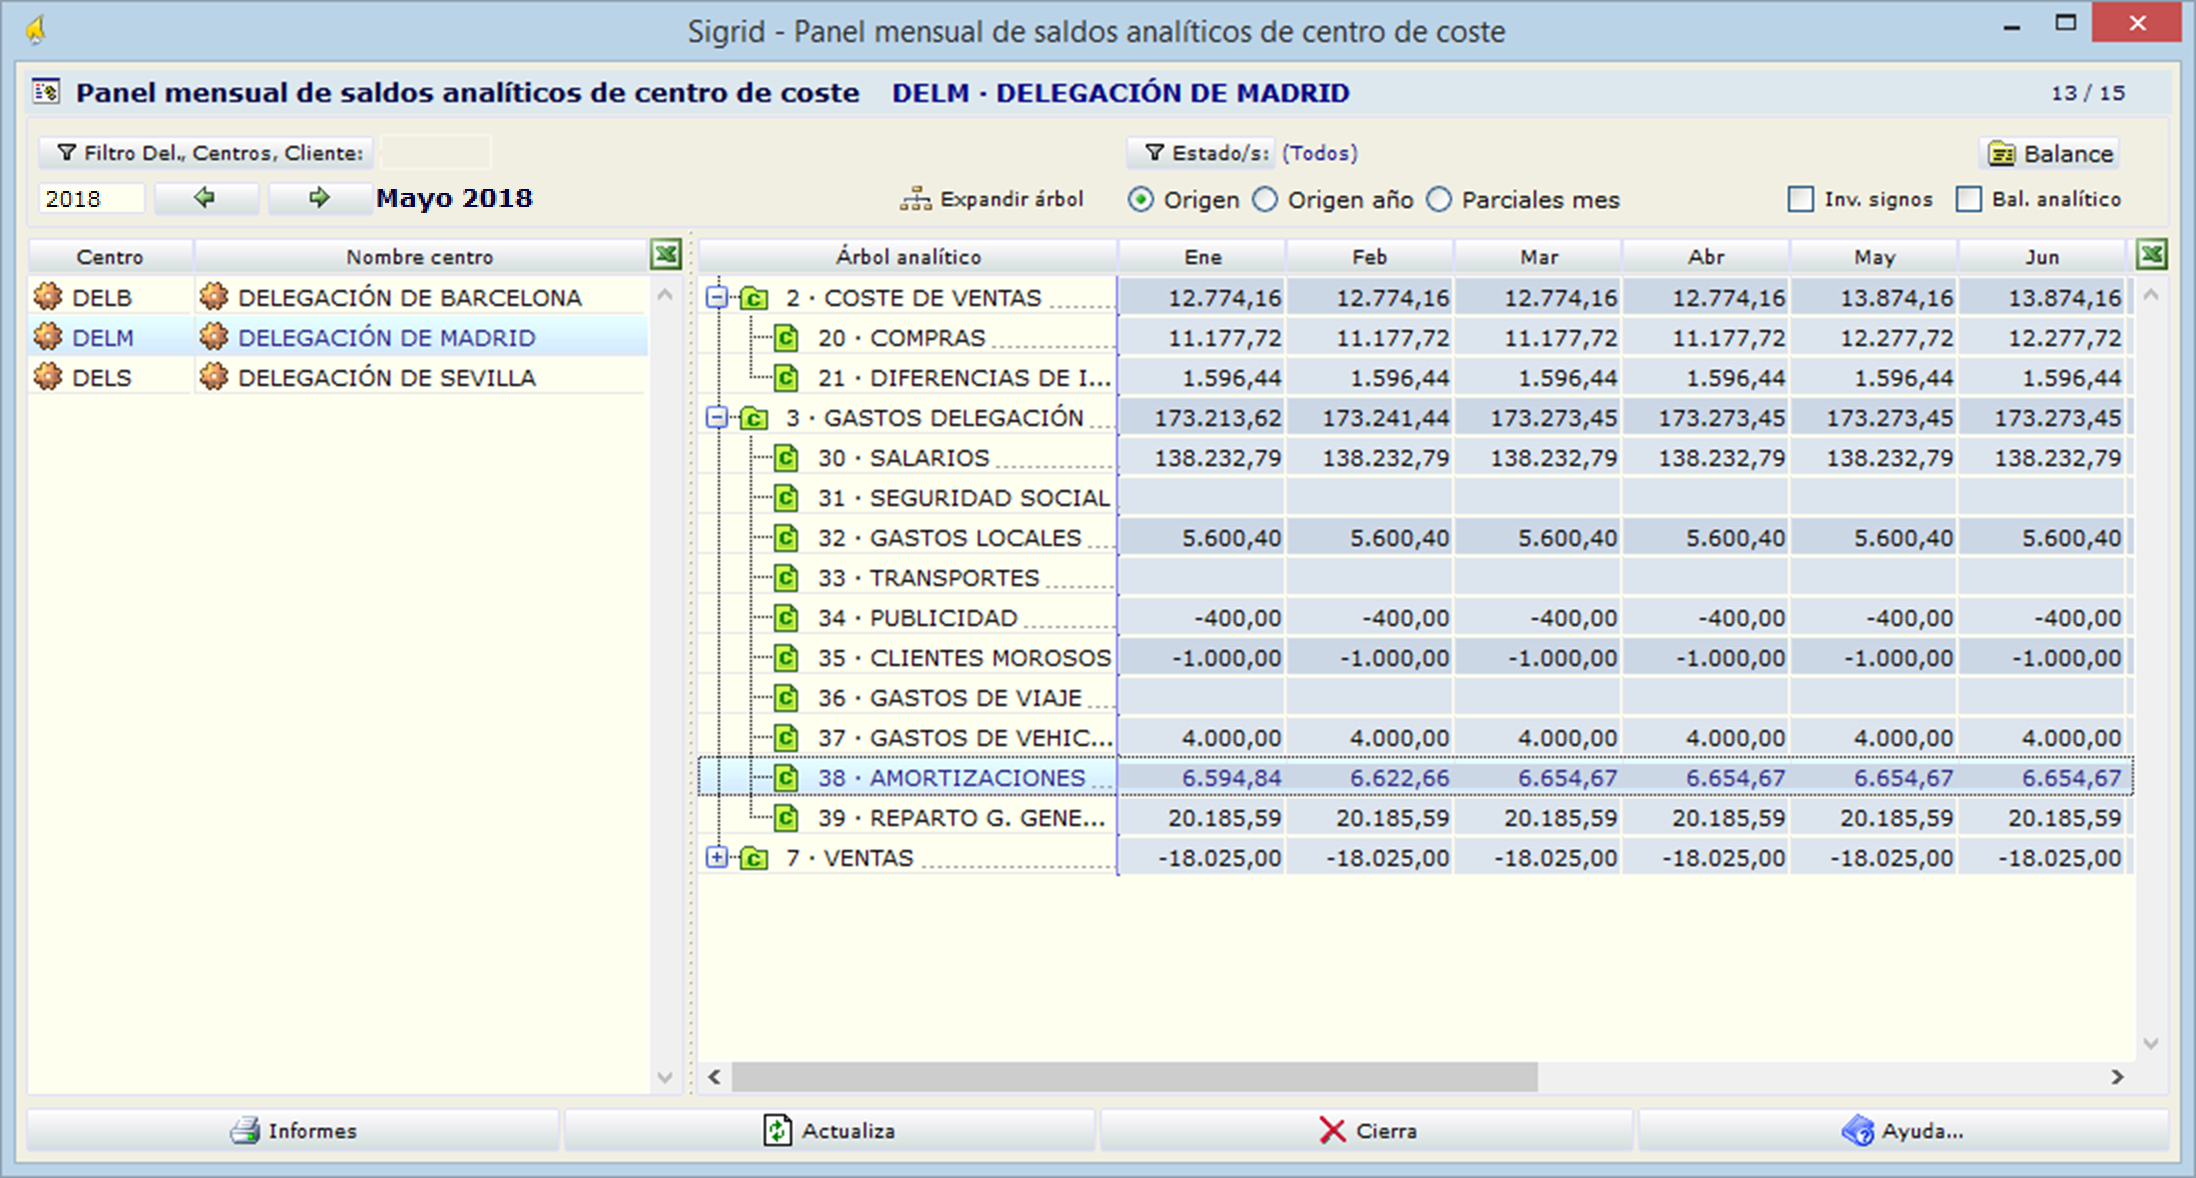Viewport: 2196px width, 1178px height.
Task: Open Ayuda help button
Action: [1903, 1131]
